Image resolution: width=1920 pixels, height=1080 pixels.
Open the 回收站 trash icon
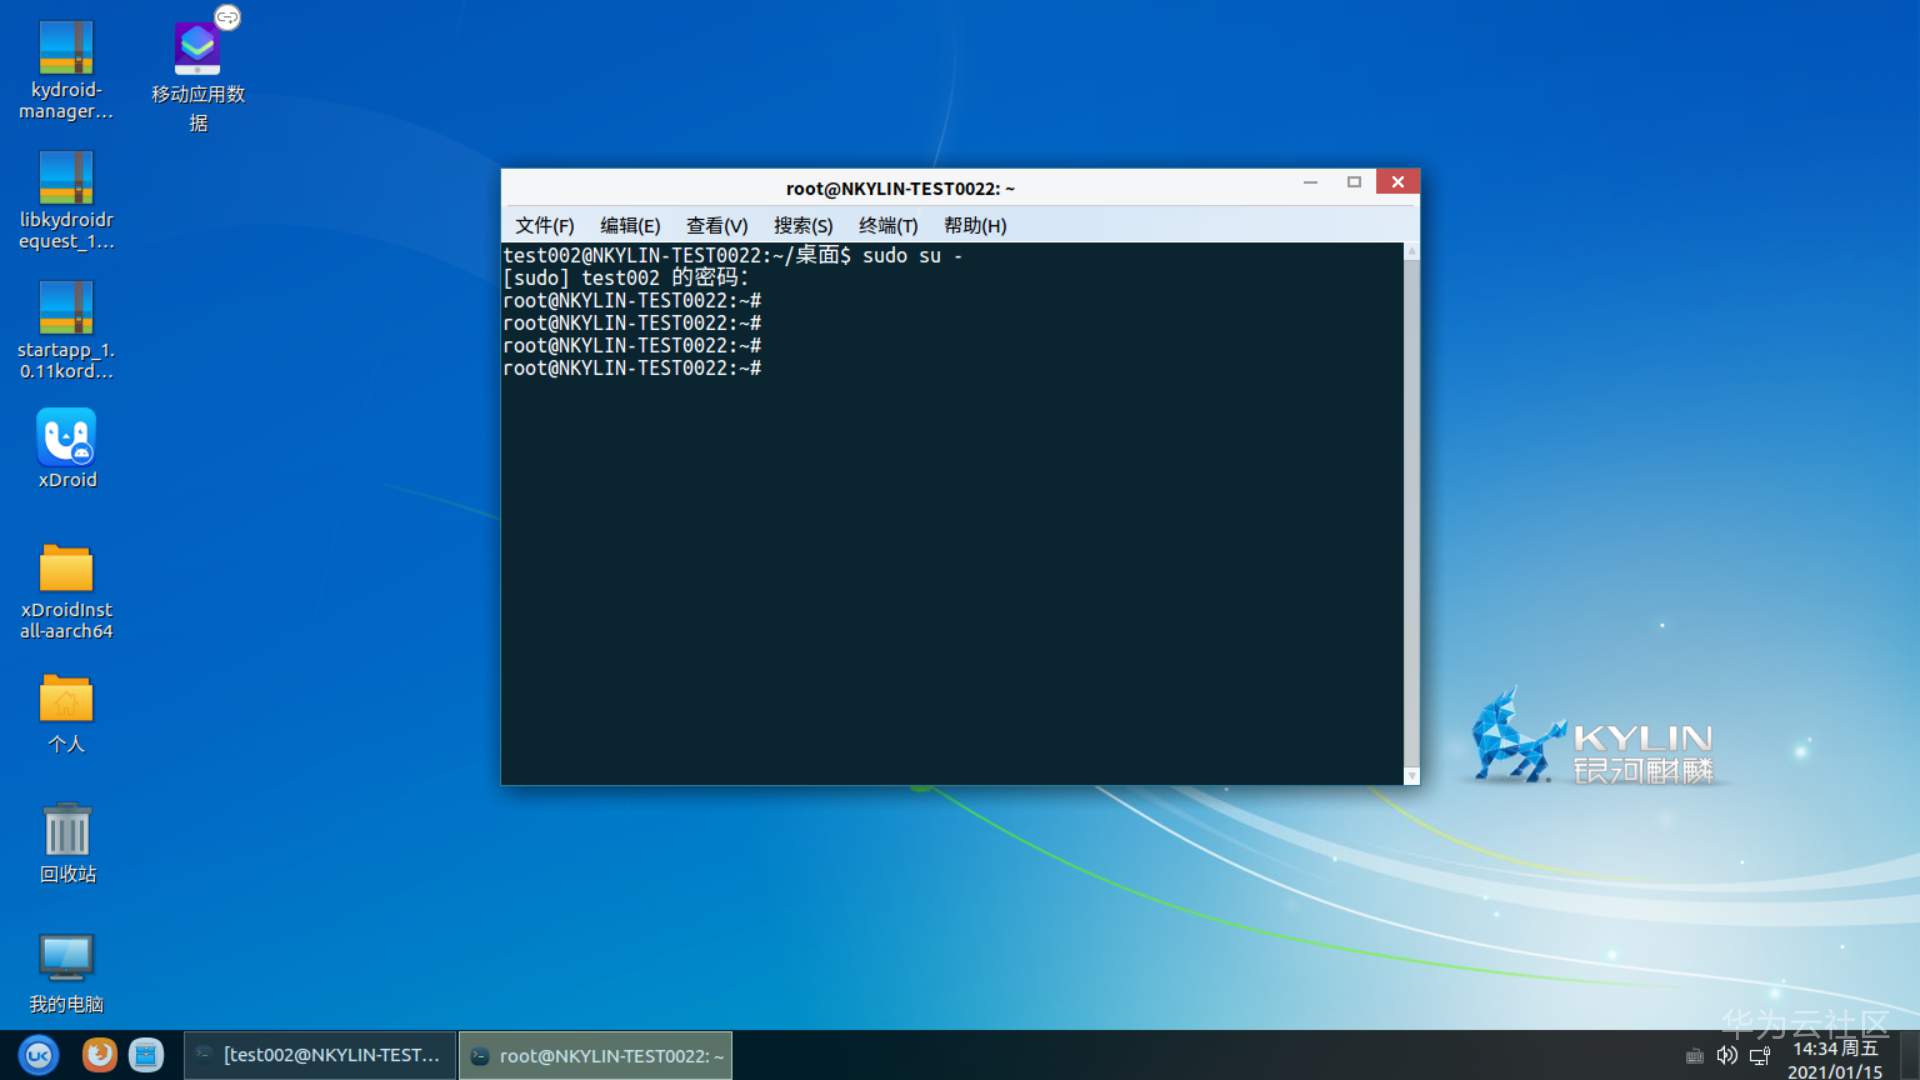(66, 830)
